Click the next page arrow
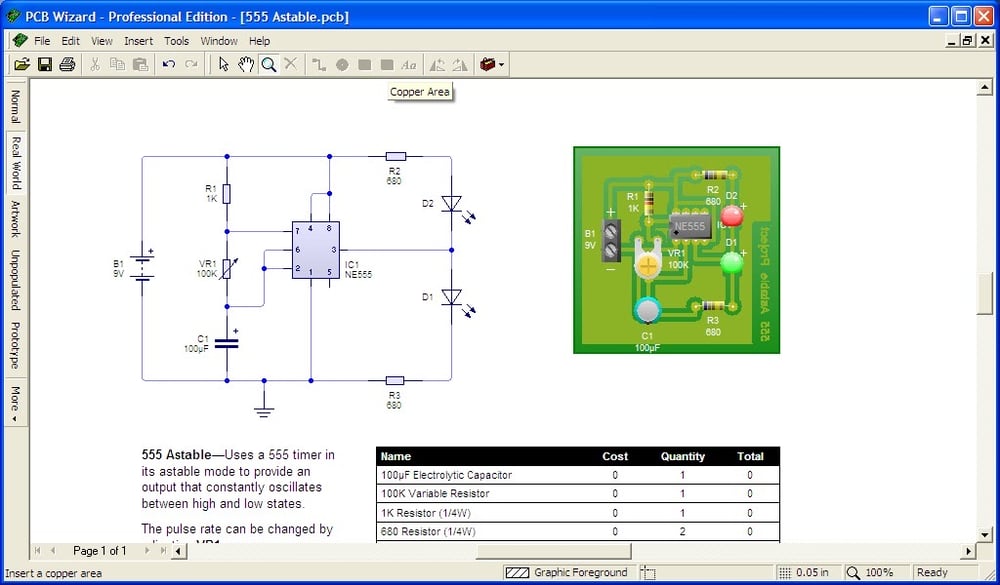Viewport: 1000px width, 585px height. [148, 551]
